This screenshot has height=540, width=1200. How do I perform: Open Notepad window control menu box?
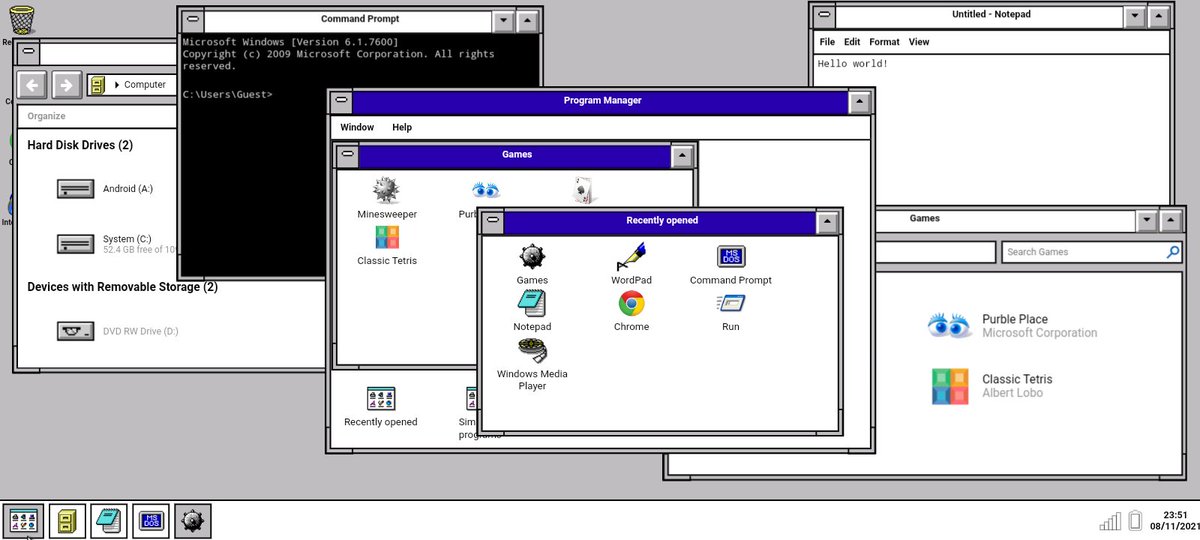coord(823,15)
